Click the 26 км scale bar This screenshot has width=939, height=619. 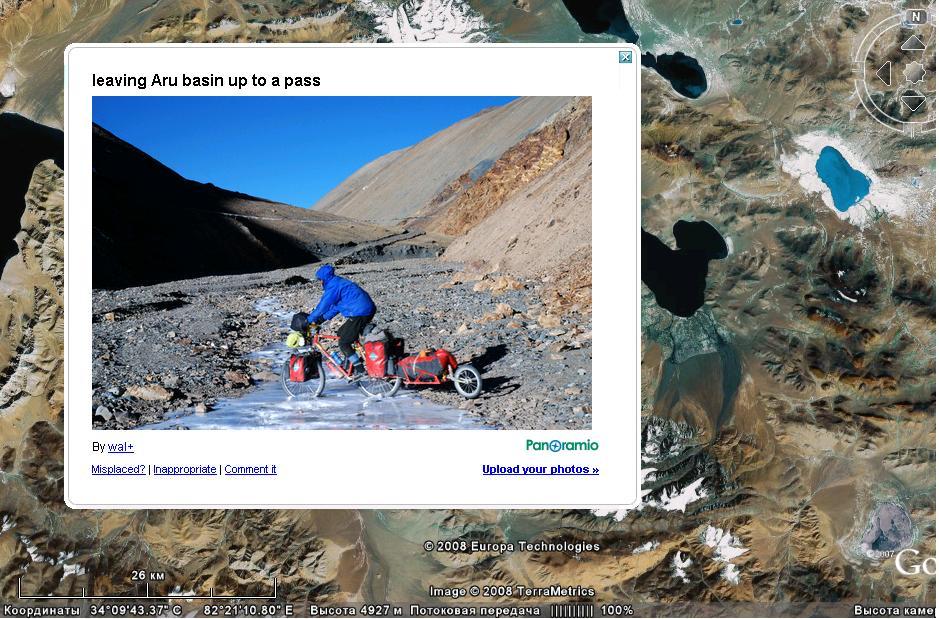click(x=147, y=587)
